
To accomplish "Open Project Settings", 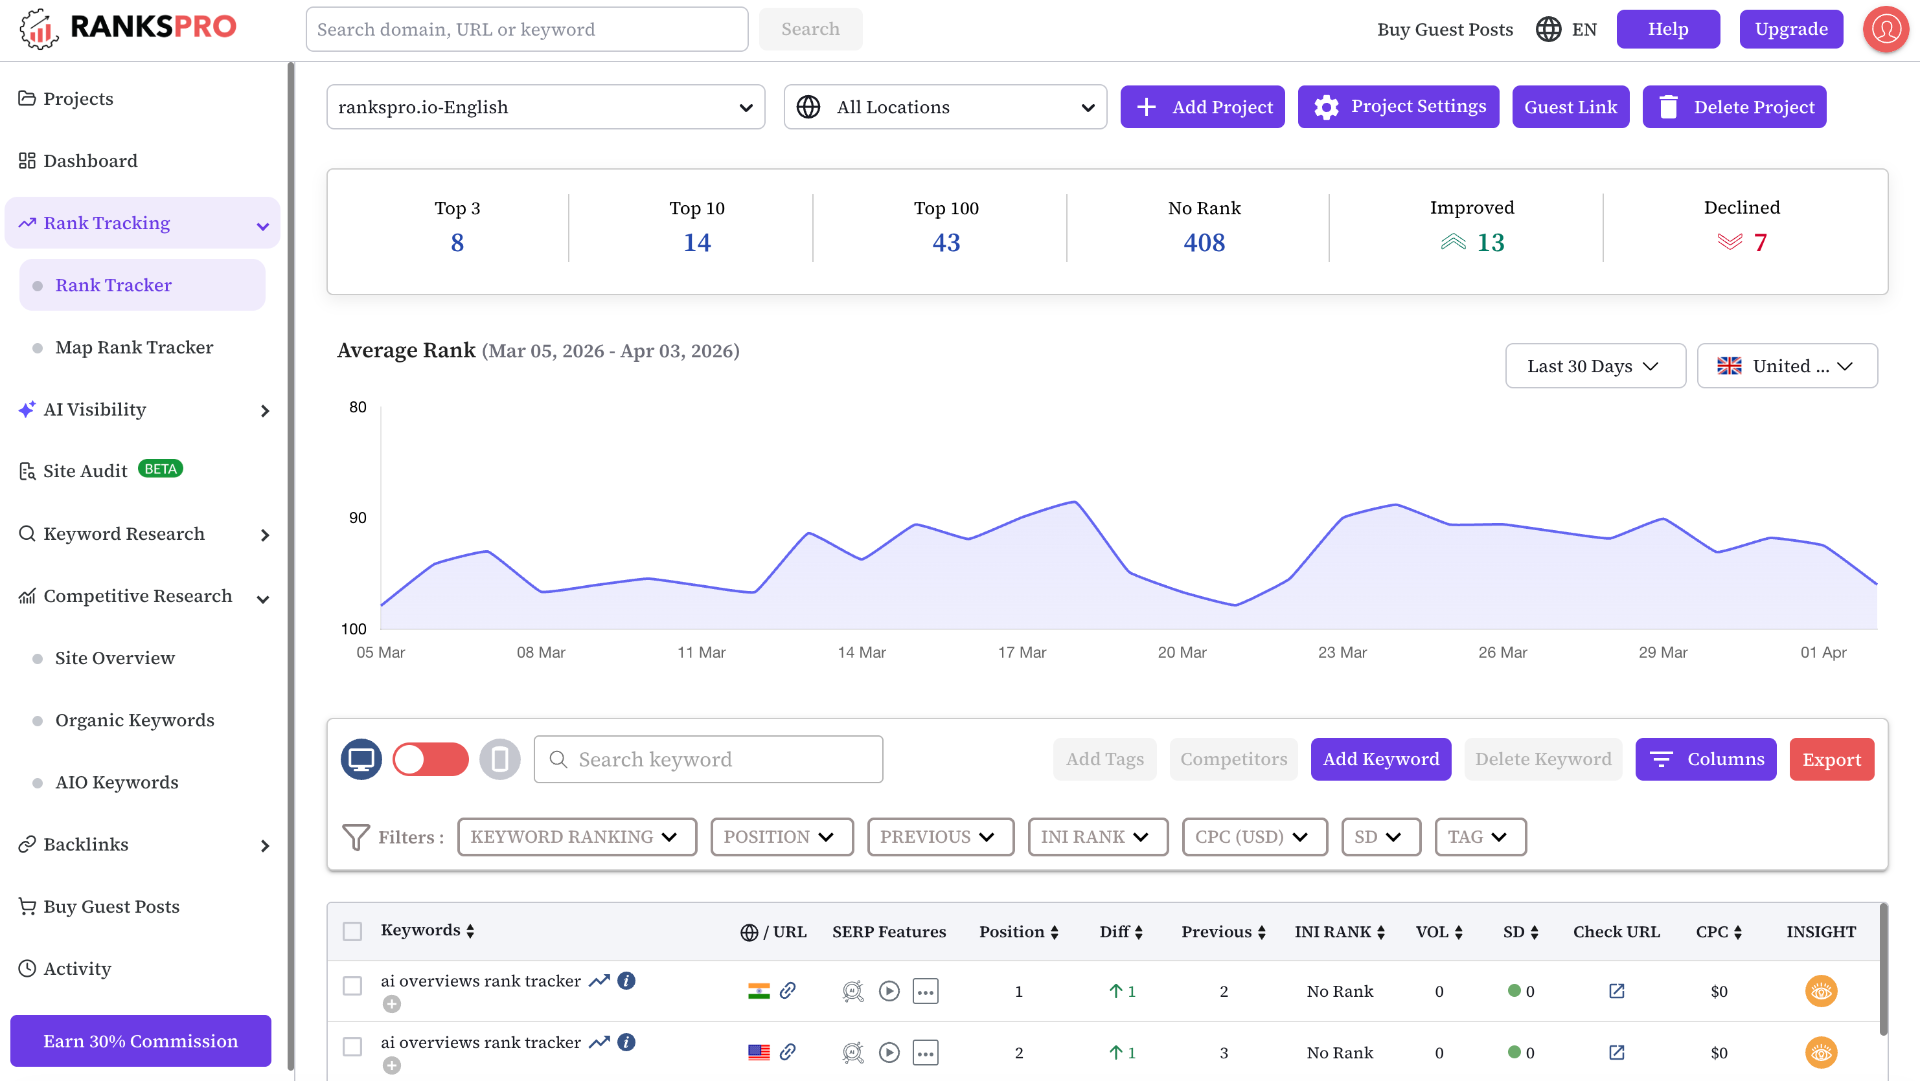I will 1398,107.
